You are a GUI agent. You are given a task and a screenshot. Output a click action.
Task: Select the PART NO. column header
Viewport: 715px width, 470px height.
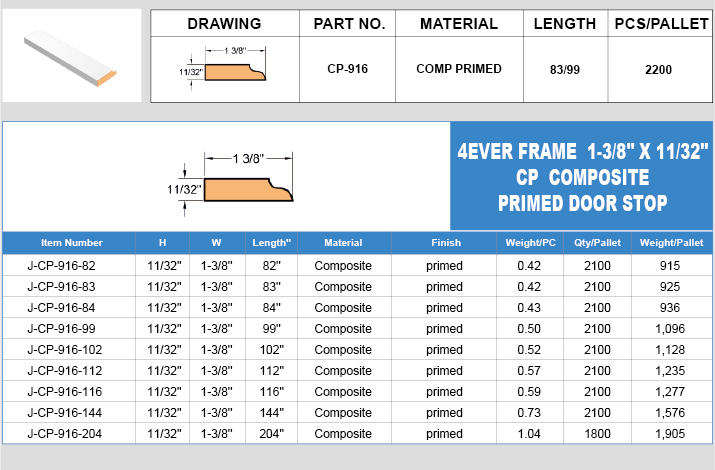click(x=349, y=24)
